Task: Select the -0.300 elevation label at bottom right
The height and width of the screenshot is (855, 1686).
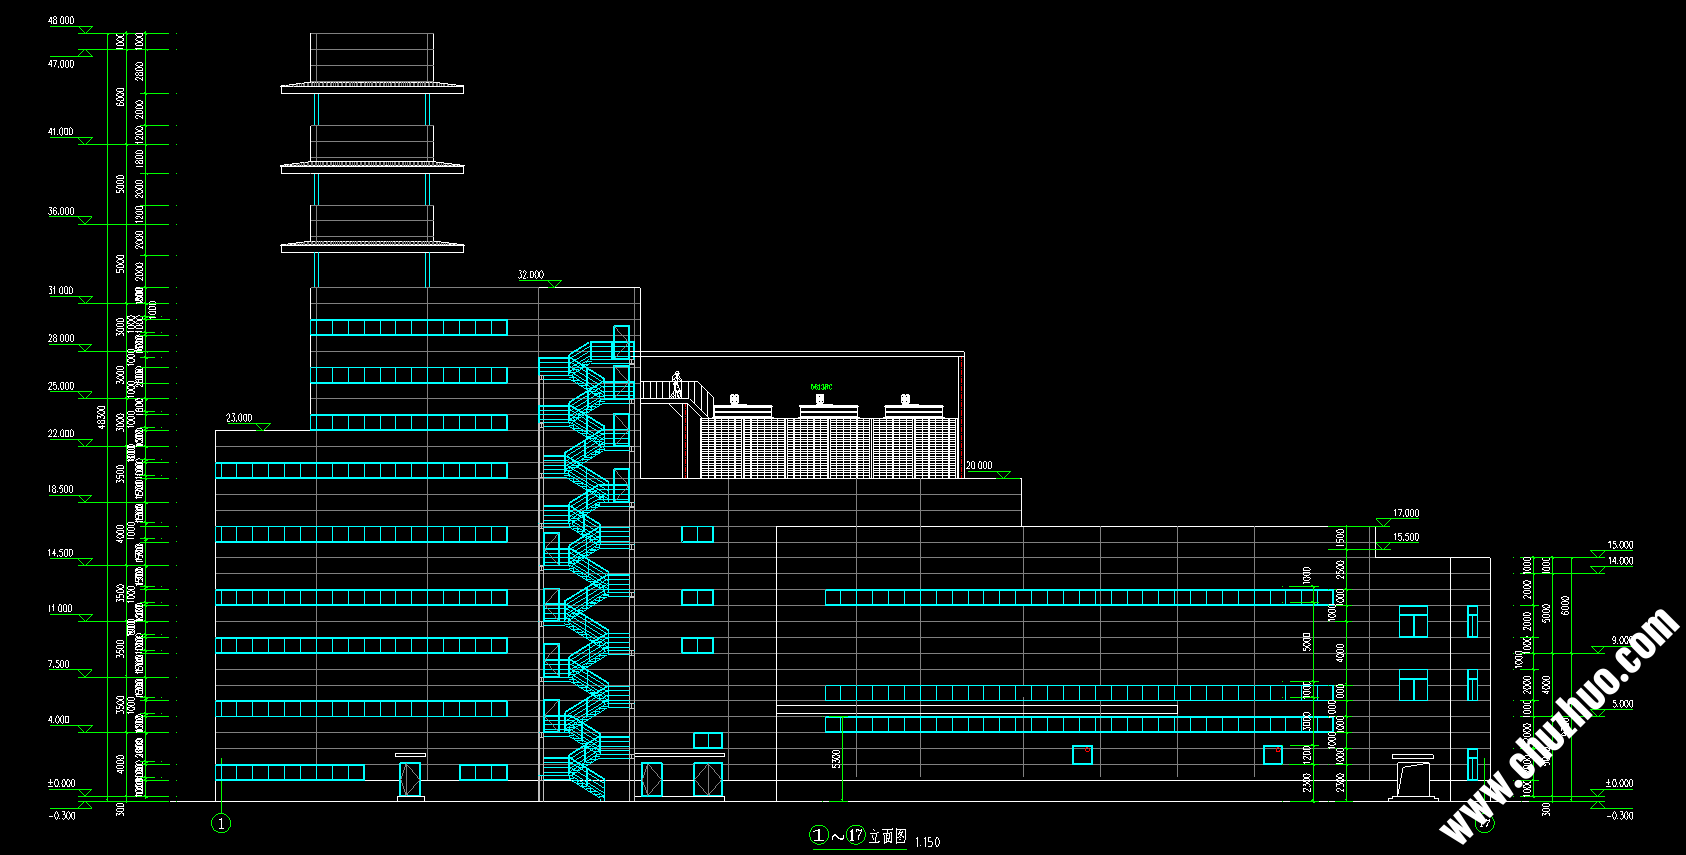Action: pyautogui.click(x=1620, y=816)
